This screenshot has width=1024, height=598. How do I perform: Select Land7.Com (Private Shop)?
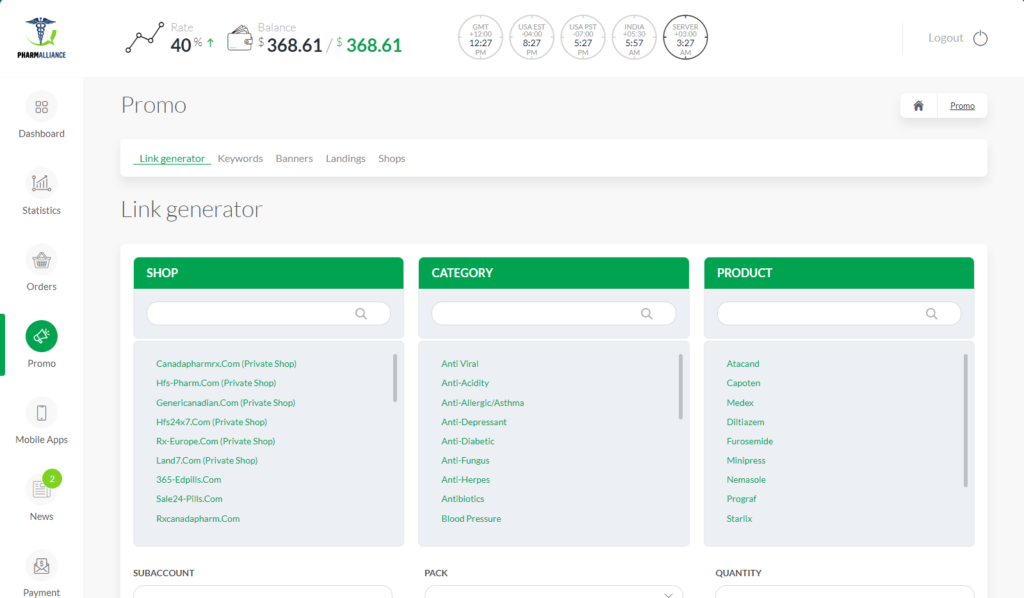pyautogui.click(x=207, y=461)
